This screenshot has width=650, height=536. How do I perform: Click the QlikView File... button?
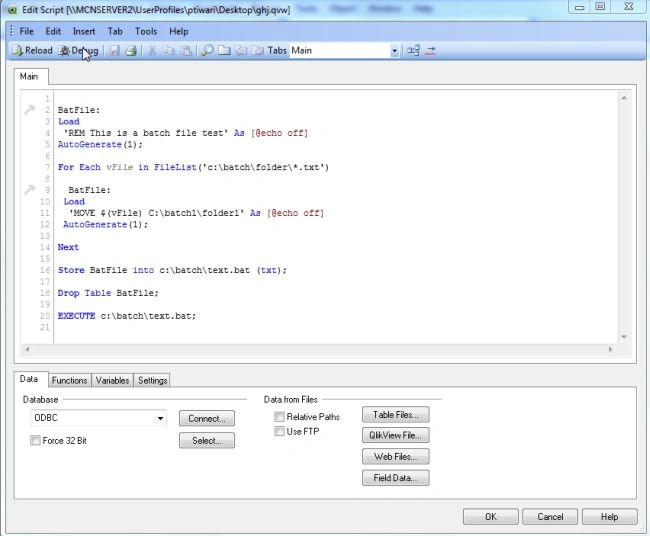(x=395, y=435)
